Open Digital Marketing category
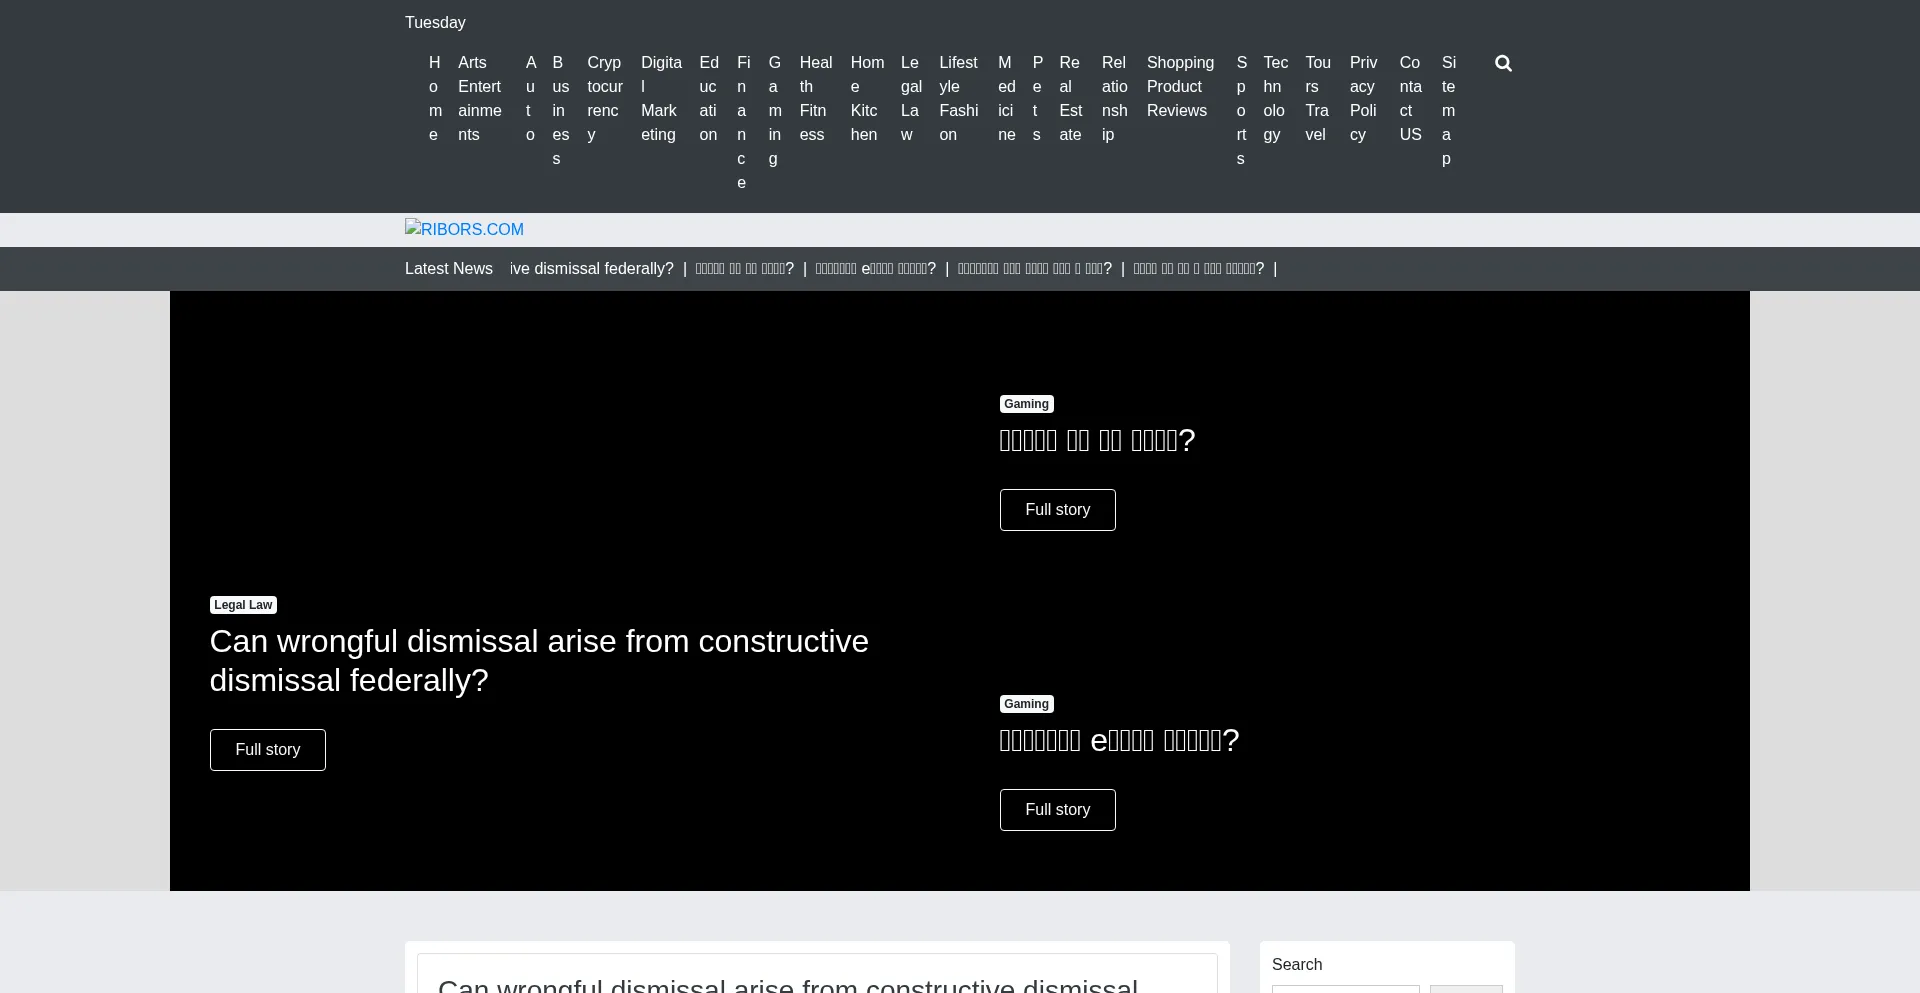 [x=660, y=98]
